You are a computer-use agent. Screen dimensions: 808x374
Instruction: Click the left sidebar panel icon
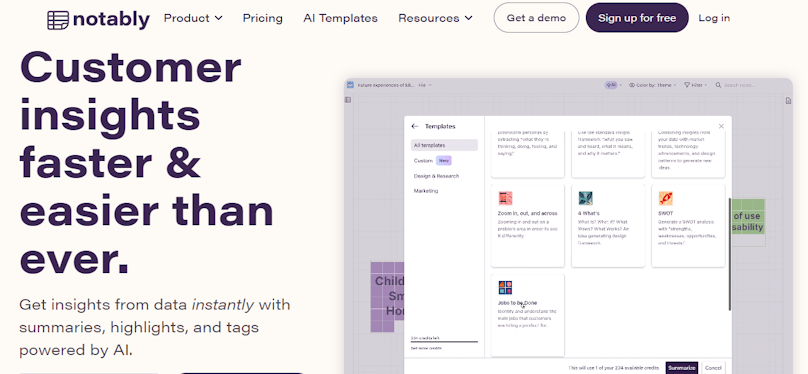(x=348, y=100)
